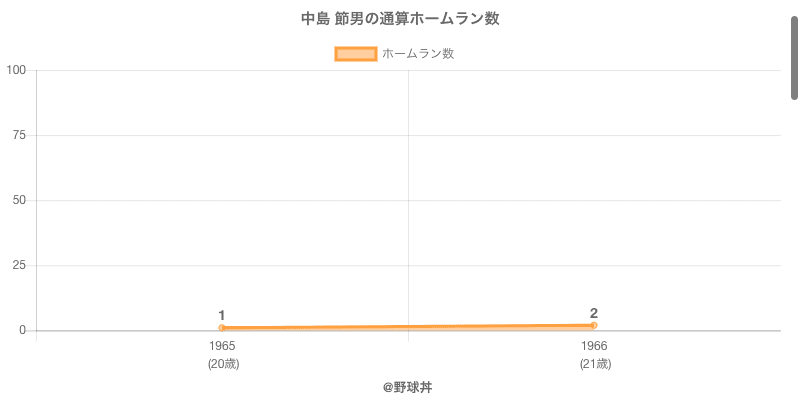Click the 1966 x-axis label
Screen dimensions: 800x400
(594, 346)
